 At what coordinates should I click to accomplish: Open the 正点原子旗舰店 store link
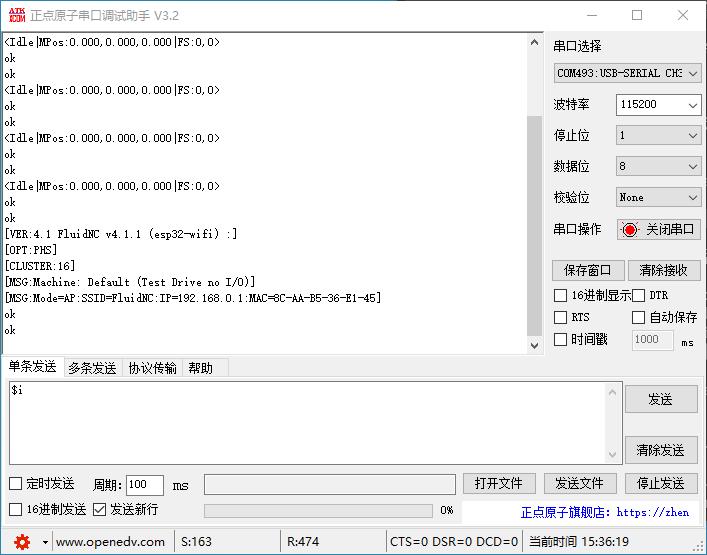tap(605, 512)
